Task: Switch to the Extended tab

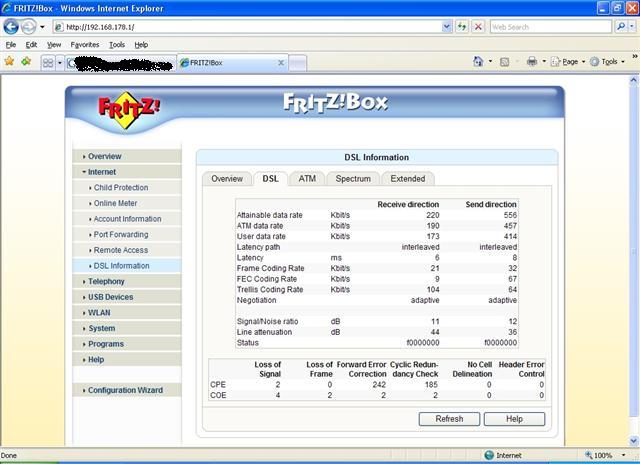Action: tap(408, 179)
